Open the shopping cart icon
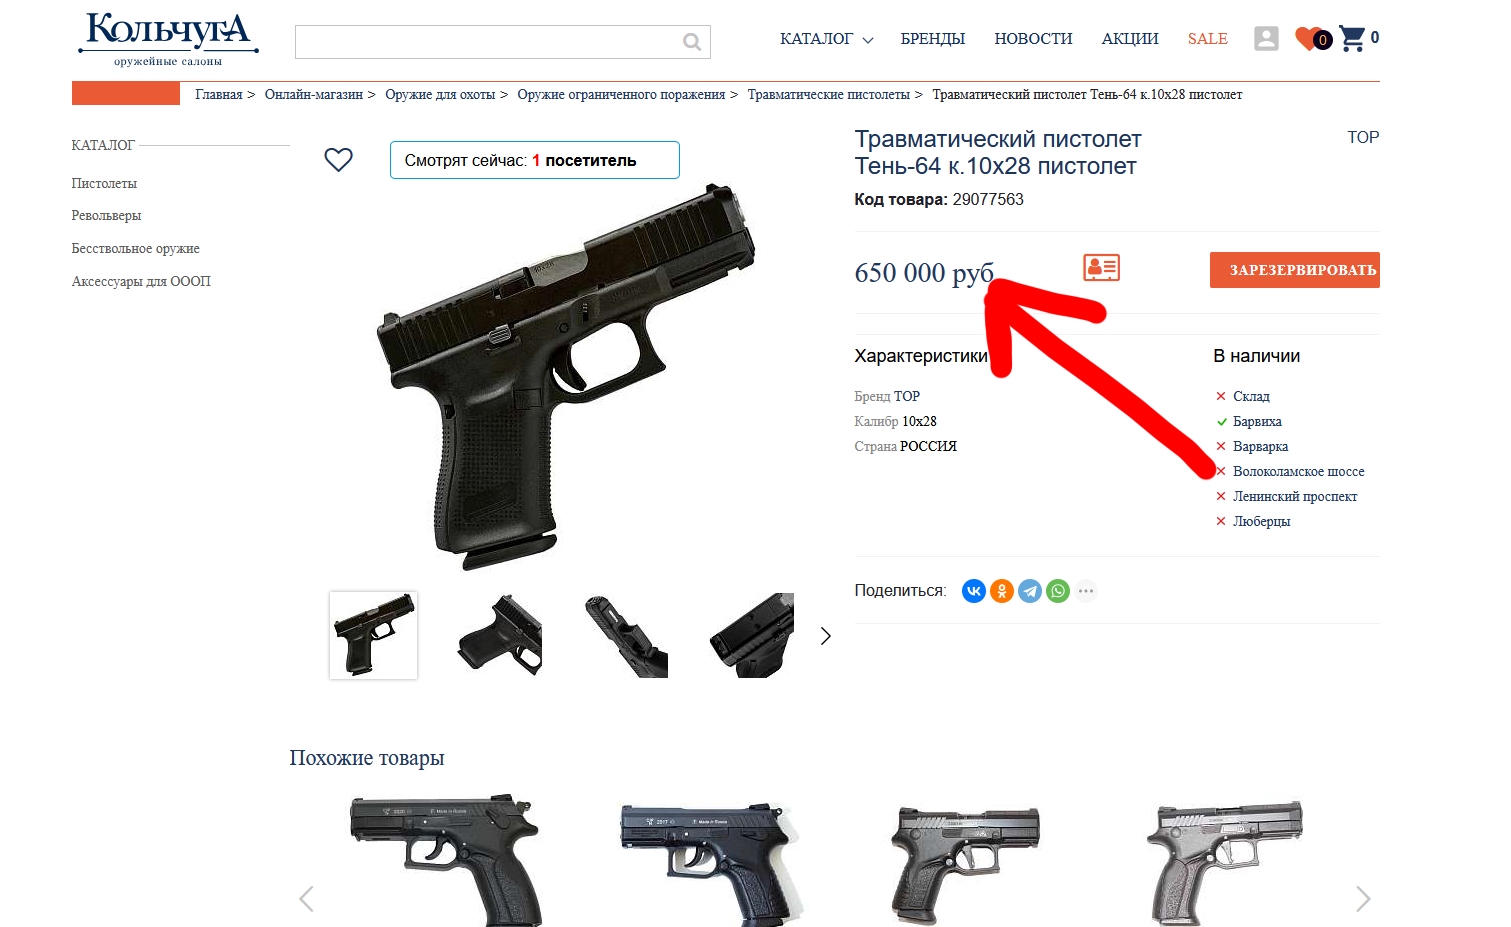The height and width of the screenshot is (927, 1511). (1352, 39)
